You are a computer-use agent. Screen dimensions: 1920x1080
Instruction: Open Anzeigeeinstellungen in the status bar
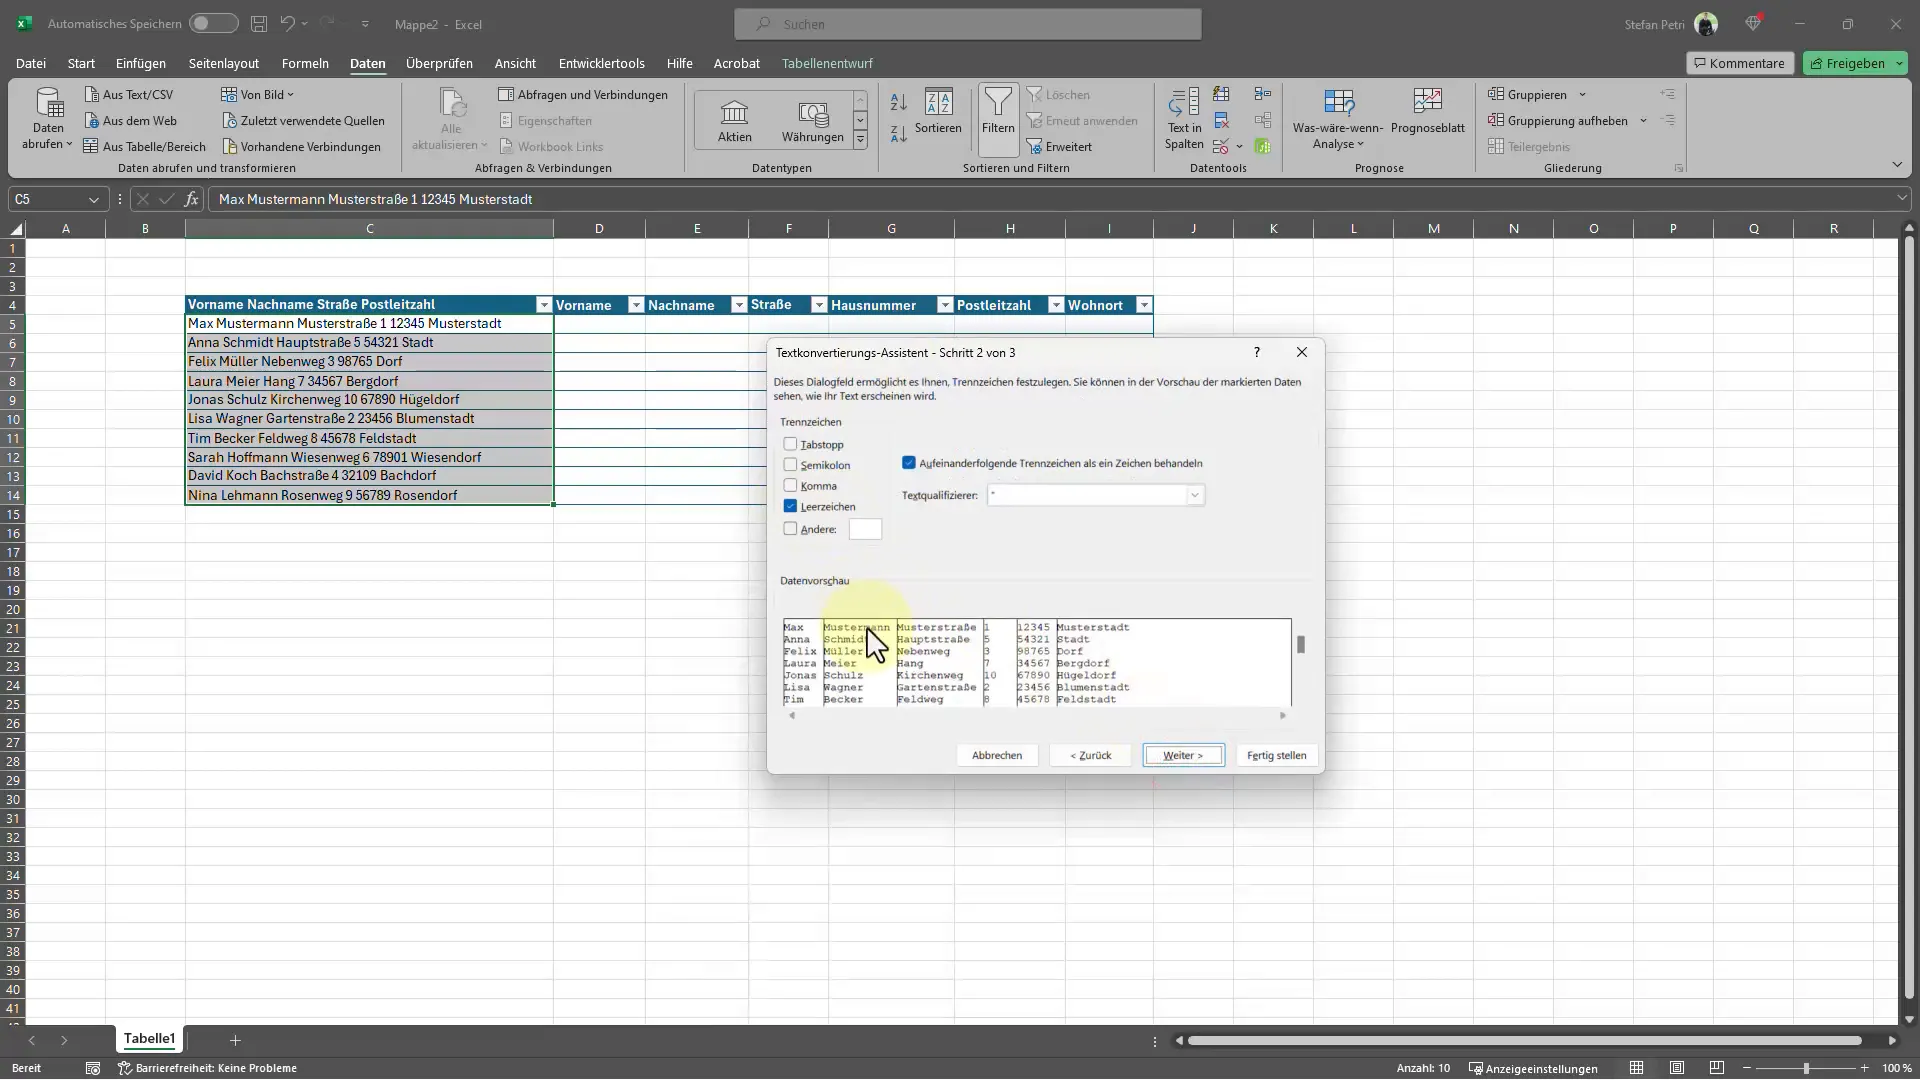1532,1068
